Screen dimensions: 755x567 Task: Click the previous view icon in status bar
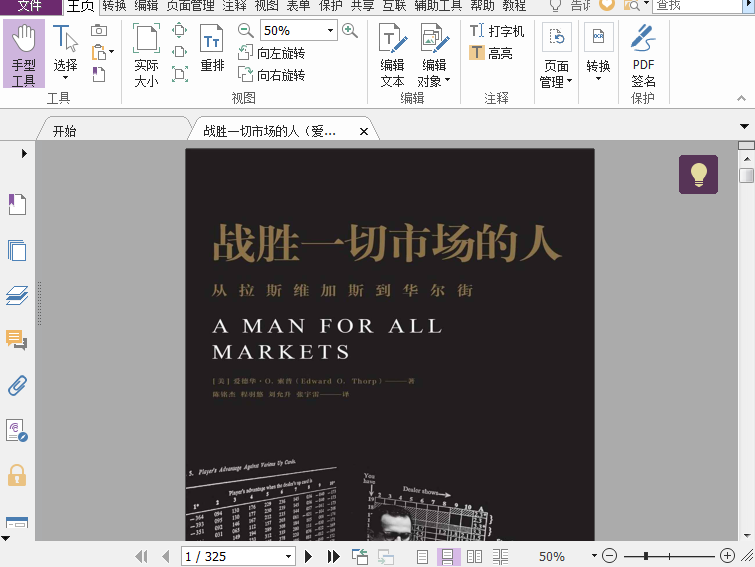click(x=360, y=556)
